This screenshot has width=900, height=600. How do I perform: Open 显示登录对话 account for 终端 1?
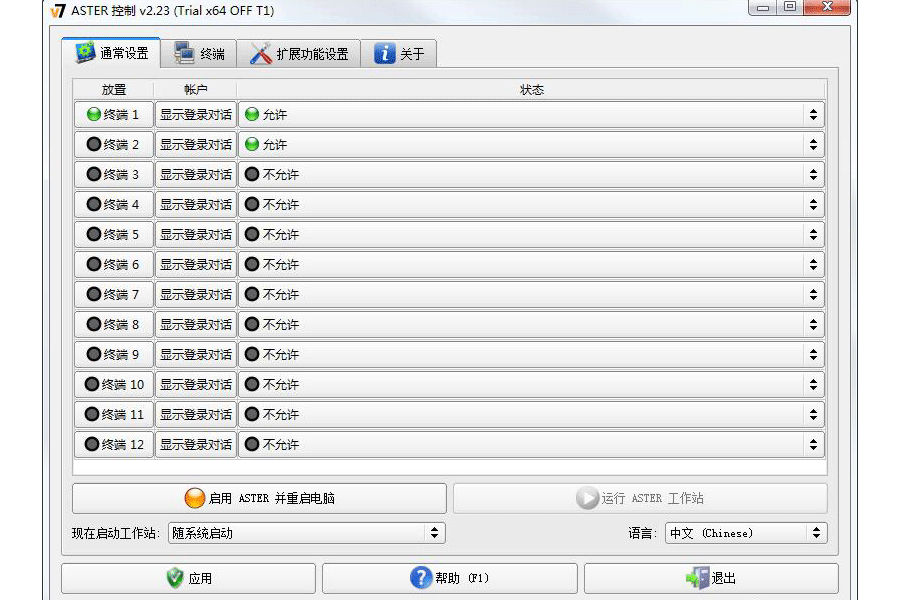(196, 114)
